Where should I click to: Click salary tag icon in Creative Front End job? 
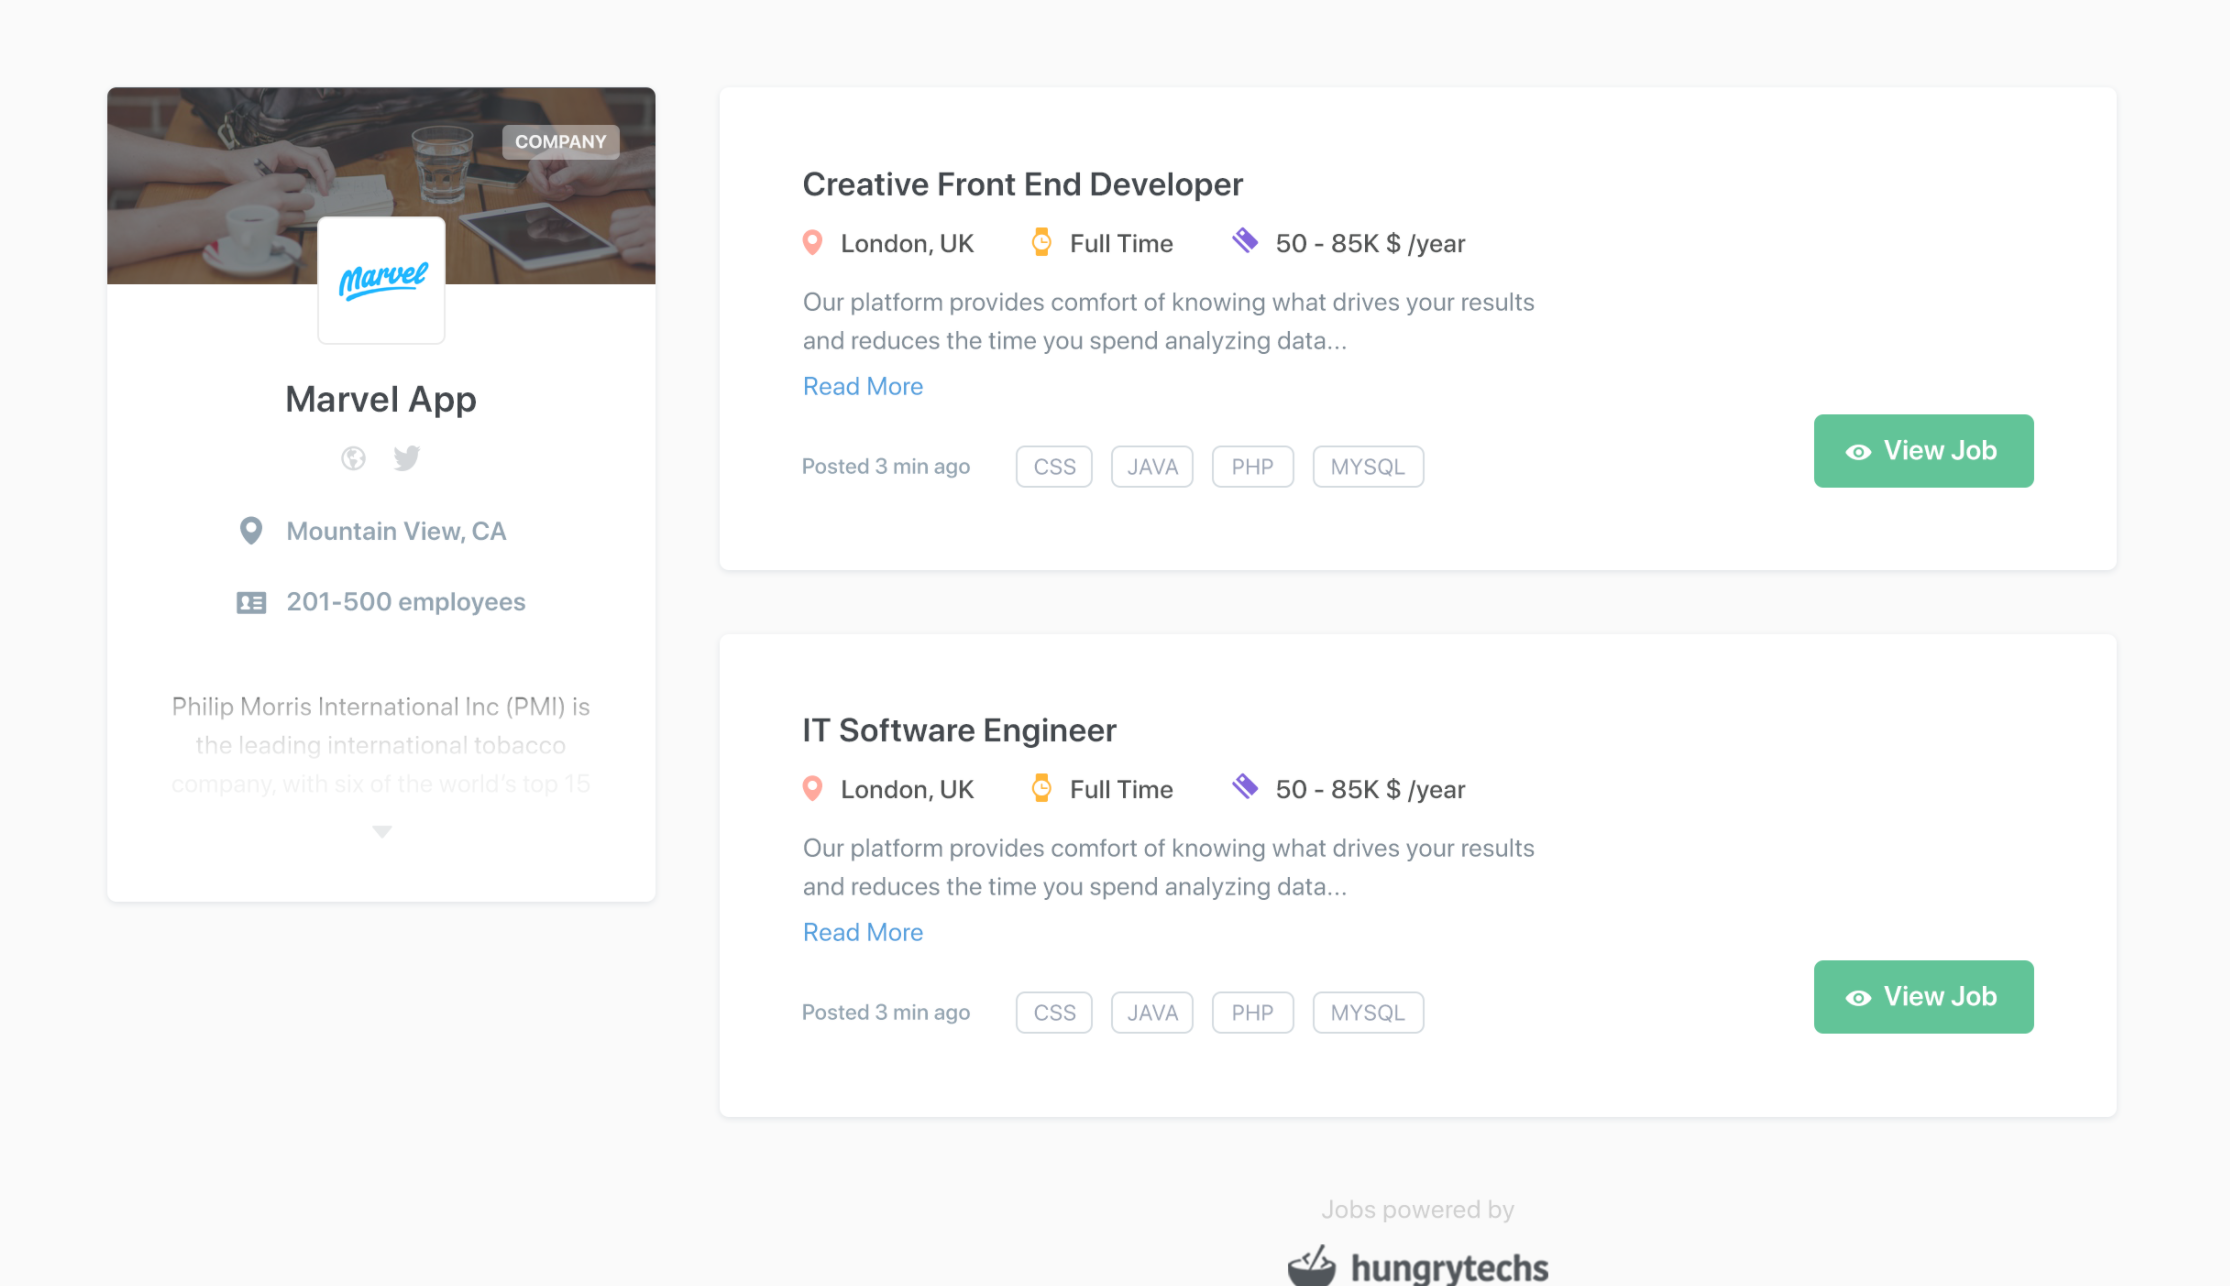point(1245,241)
